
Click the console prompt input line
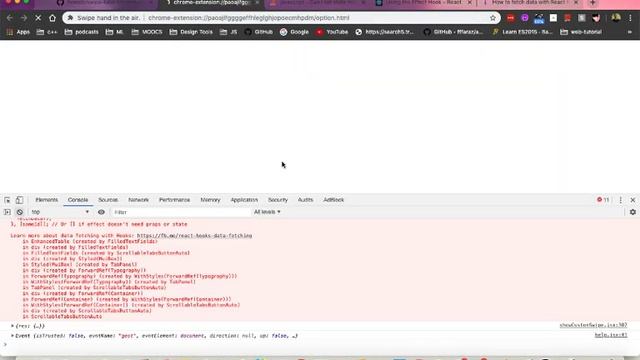[x=320, y=344]
